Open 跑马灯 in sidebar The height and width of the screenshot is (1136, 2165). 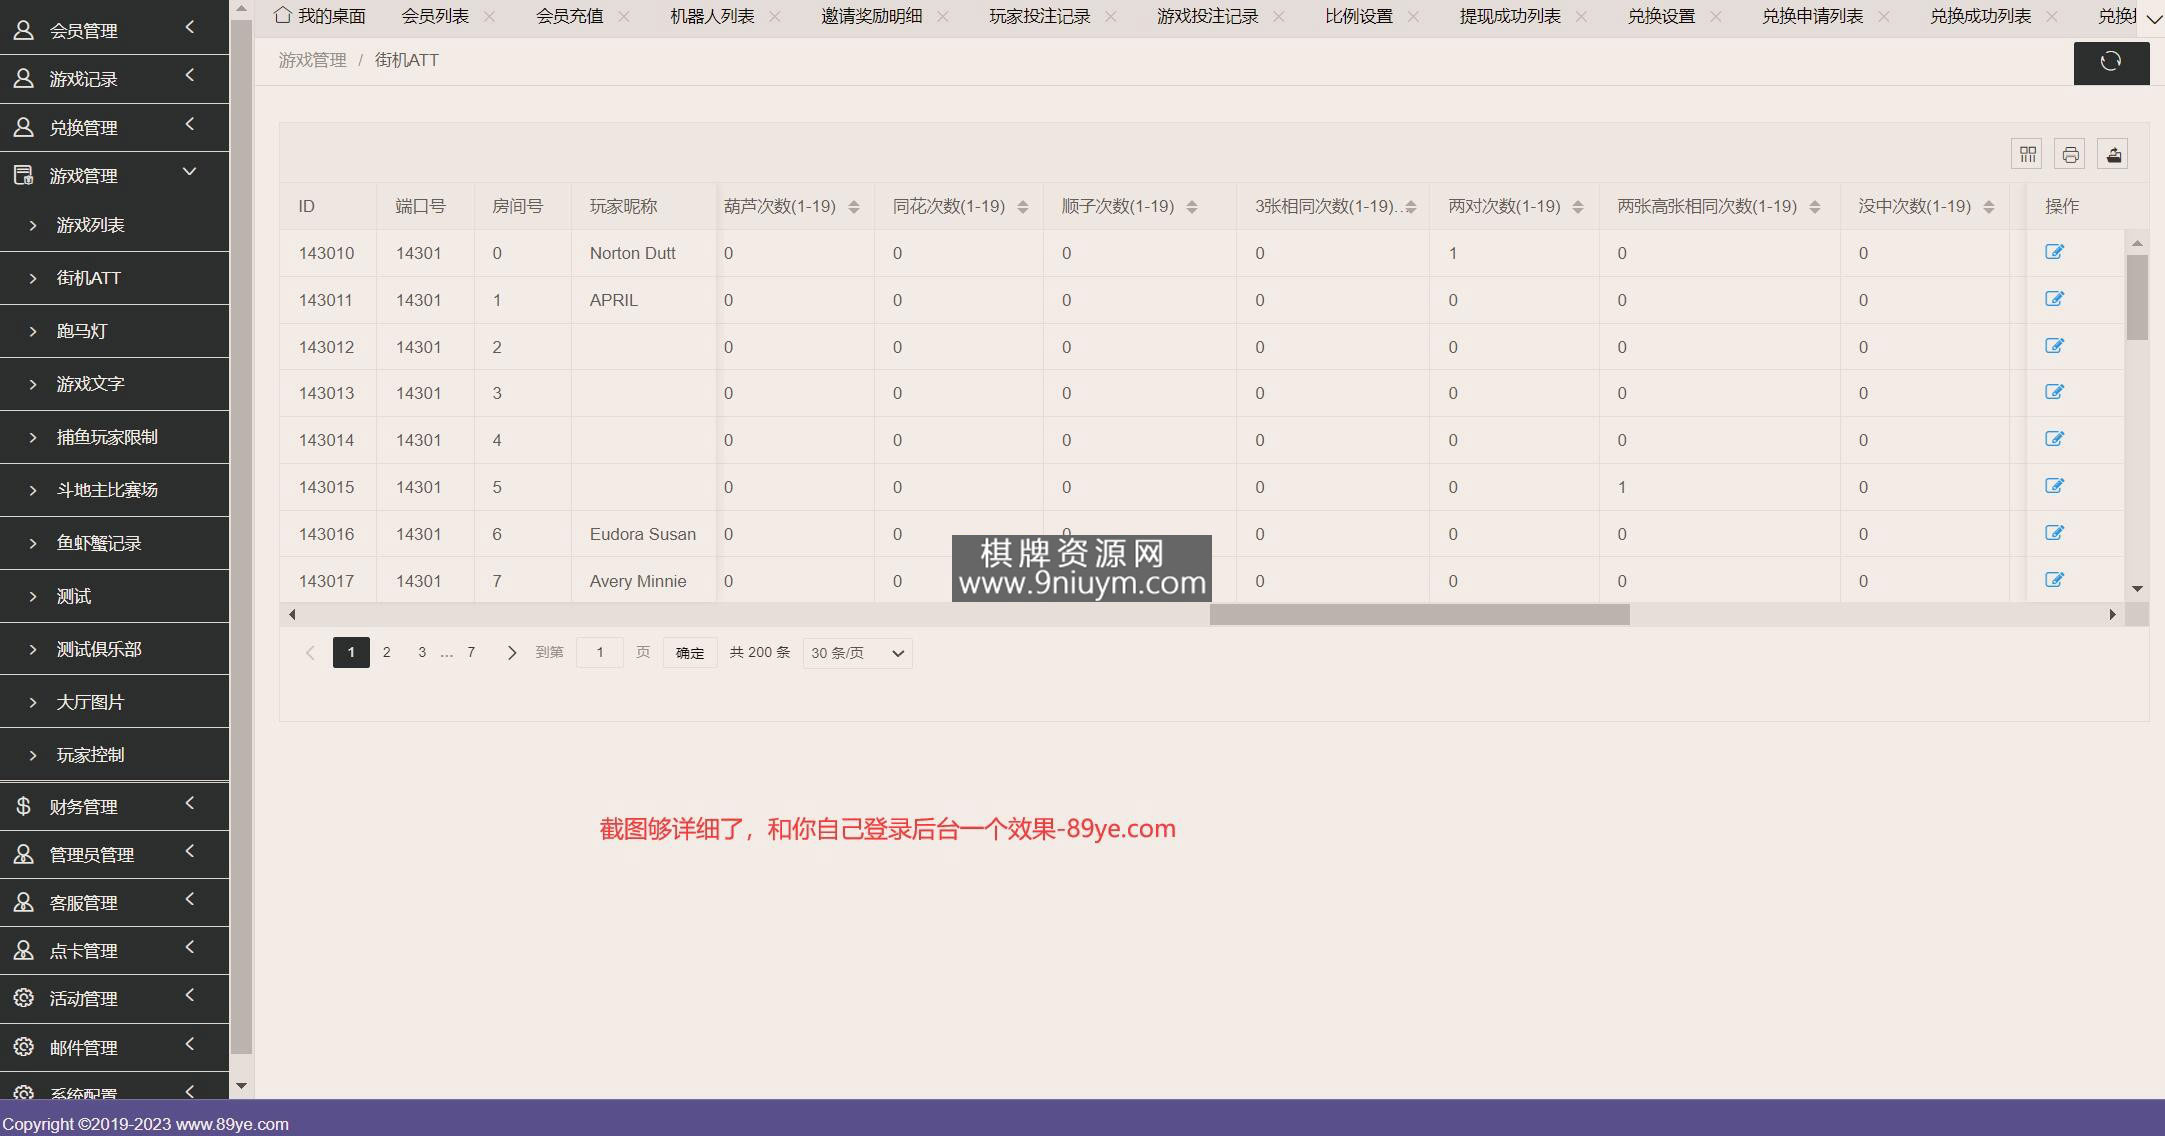click(x=114, y=331)
